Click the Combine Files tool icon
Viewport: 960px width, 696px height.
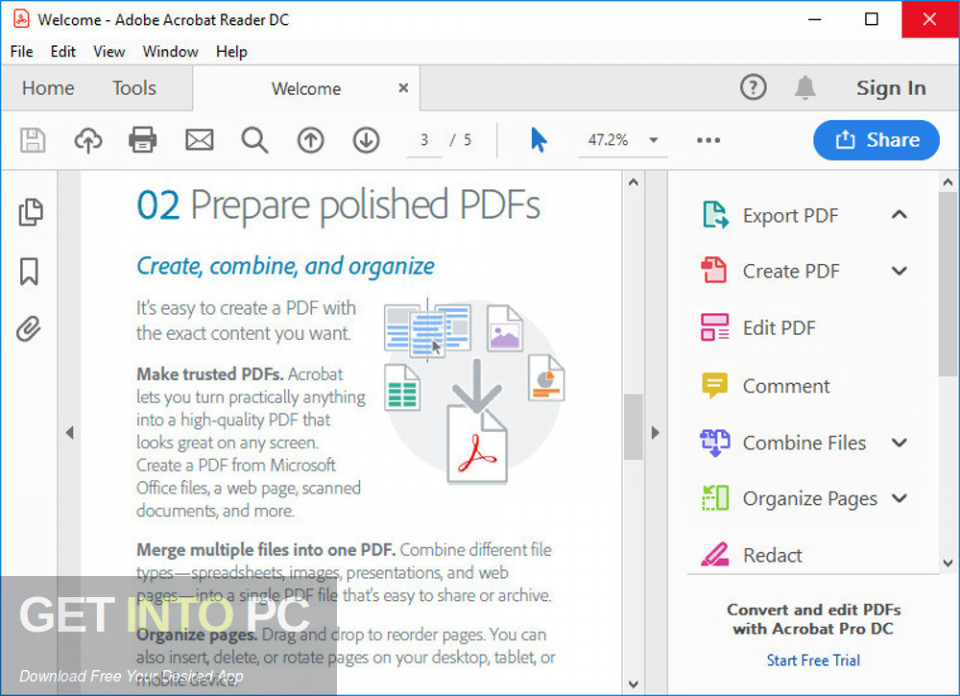pos(714,443)
